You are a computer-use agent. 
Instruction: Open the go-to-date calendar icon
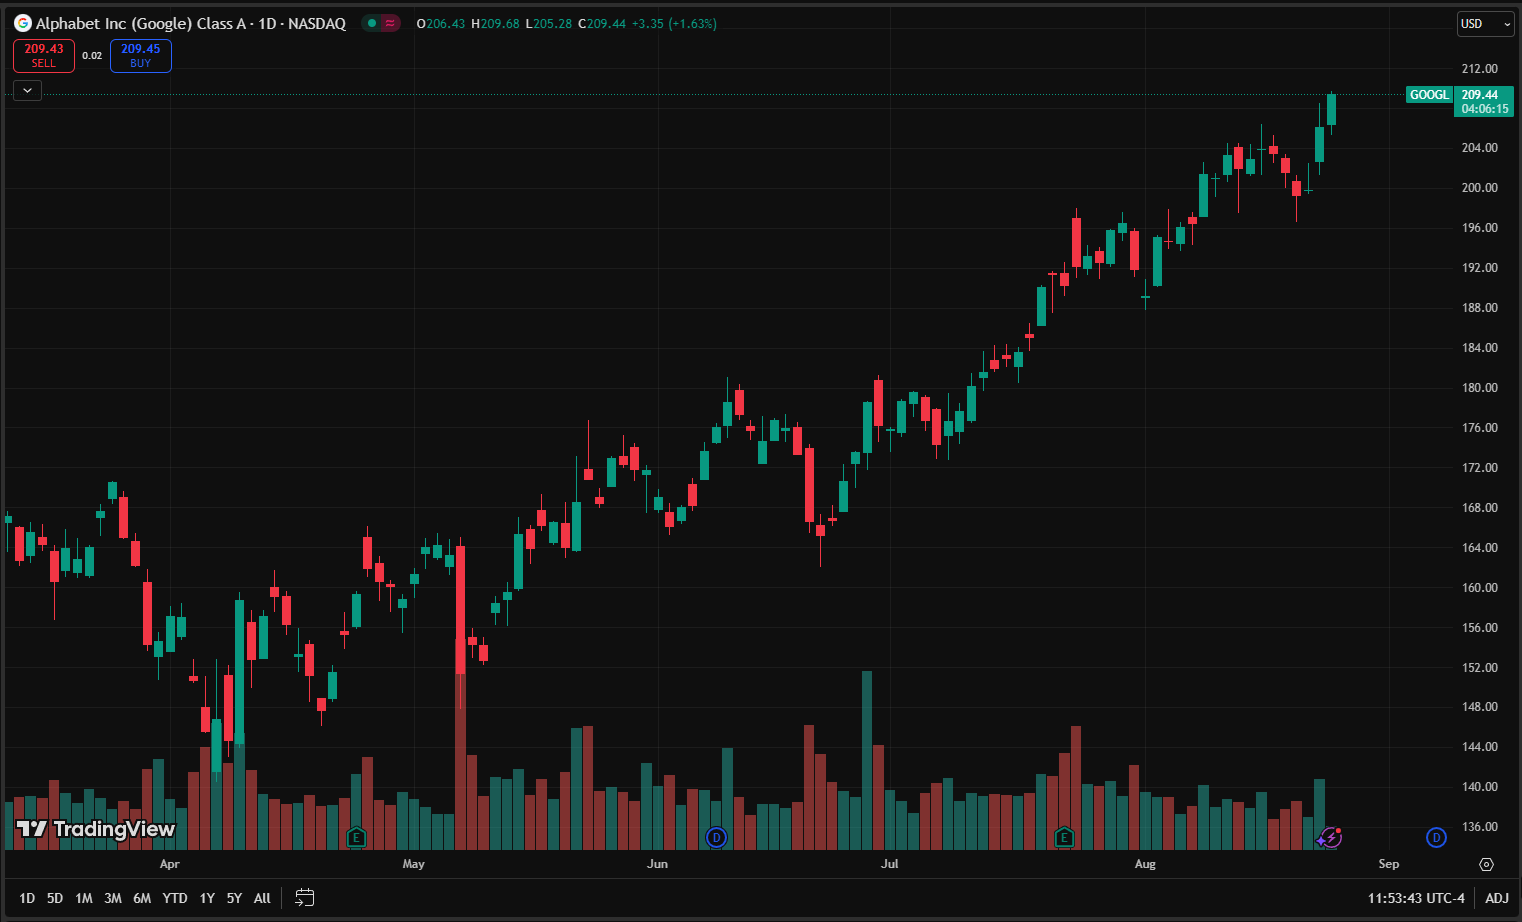pyautogui.click(x=305, y=898)
